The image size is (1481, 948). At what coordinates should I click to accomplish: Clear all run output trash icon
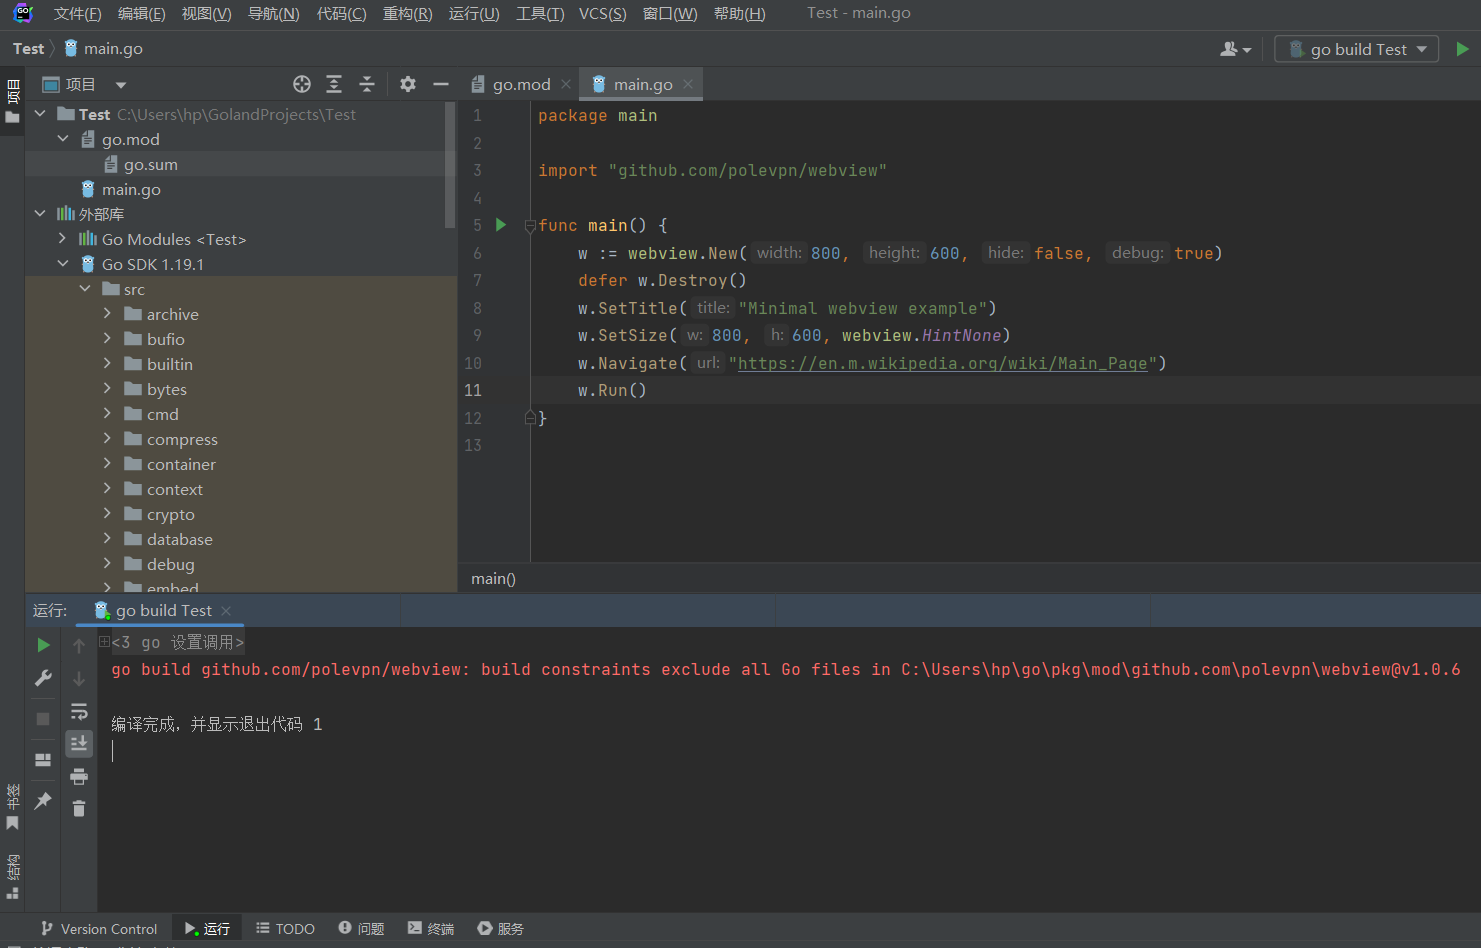pyautogui.click(x=79, y=808)
